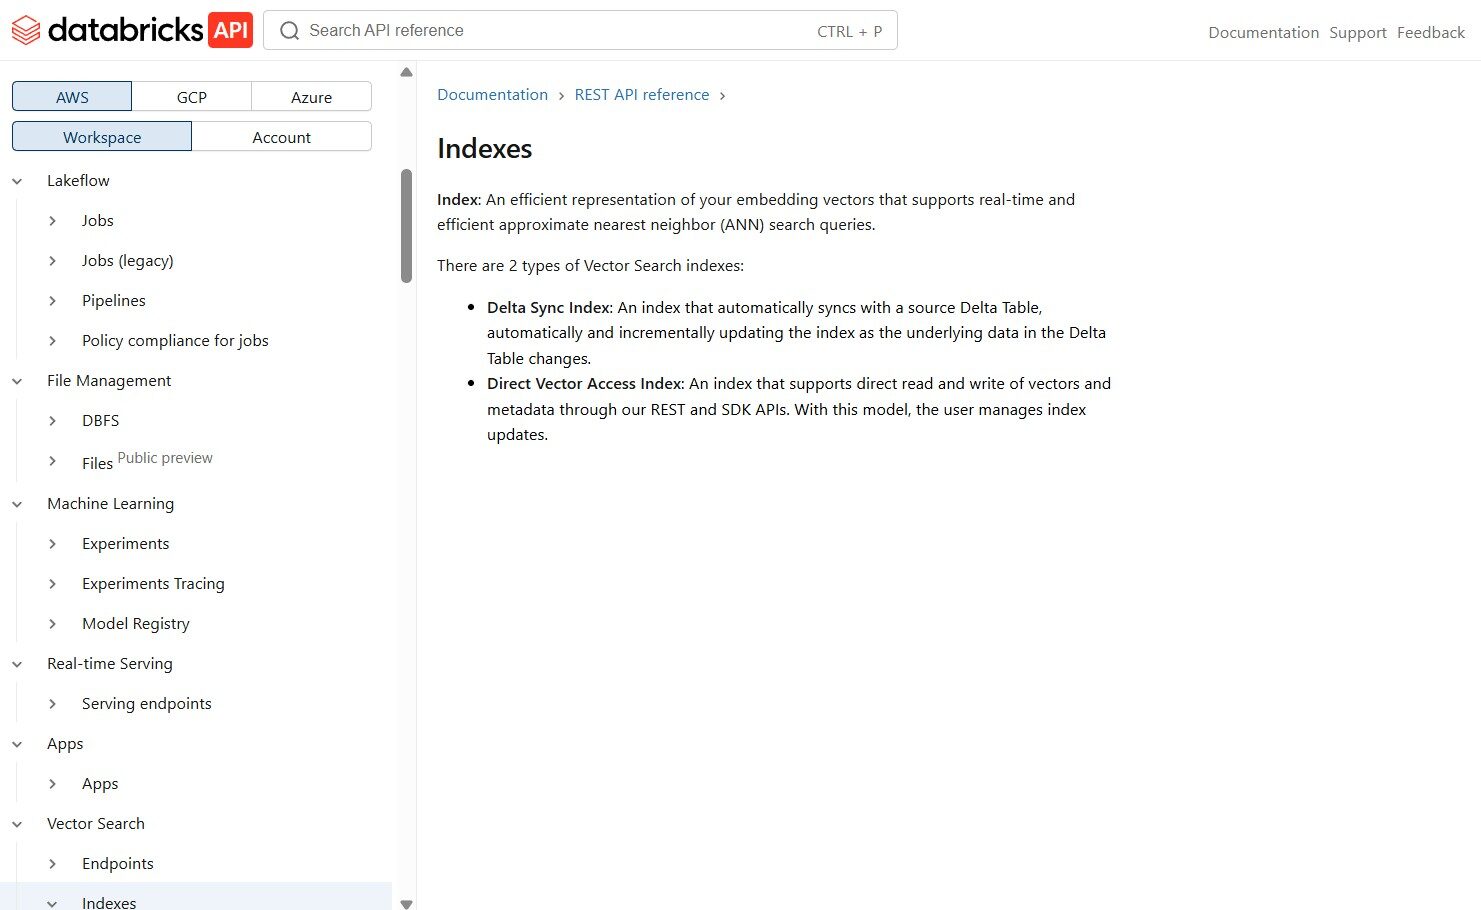The height and width of the screenshot is (910, 1481).
Task: Follow the Documentation breadcrumb link
Action: 492,95
